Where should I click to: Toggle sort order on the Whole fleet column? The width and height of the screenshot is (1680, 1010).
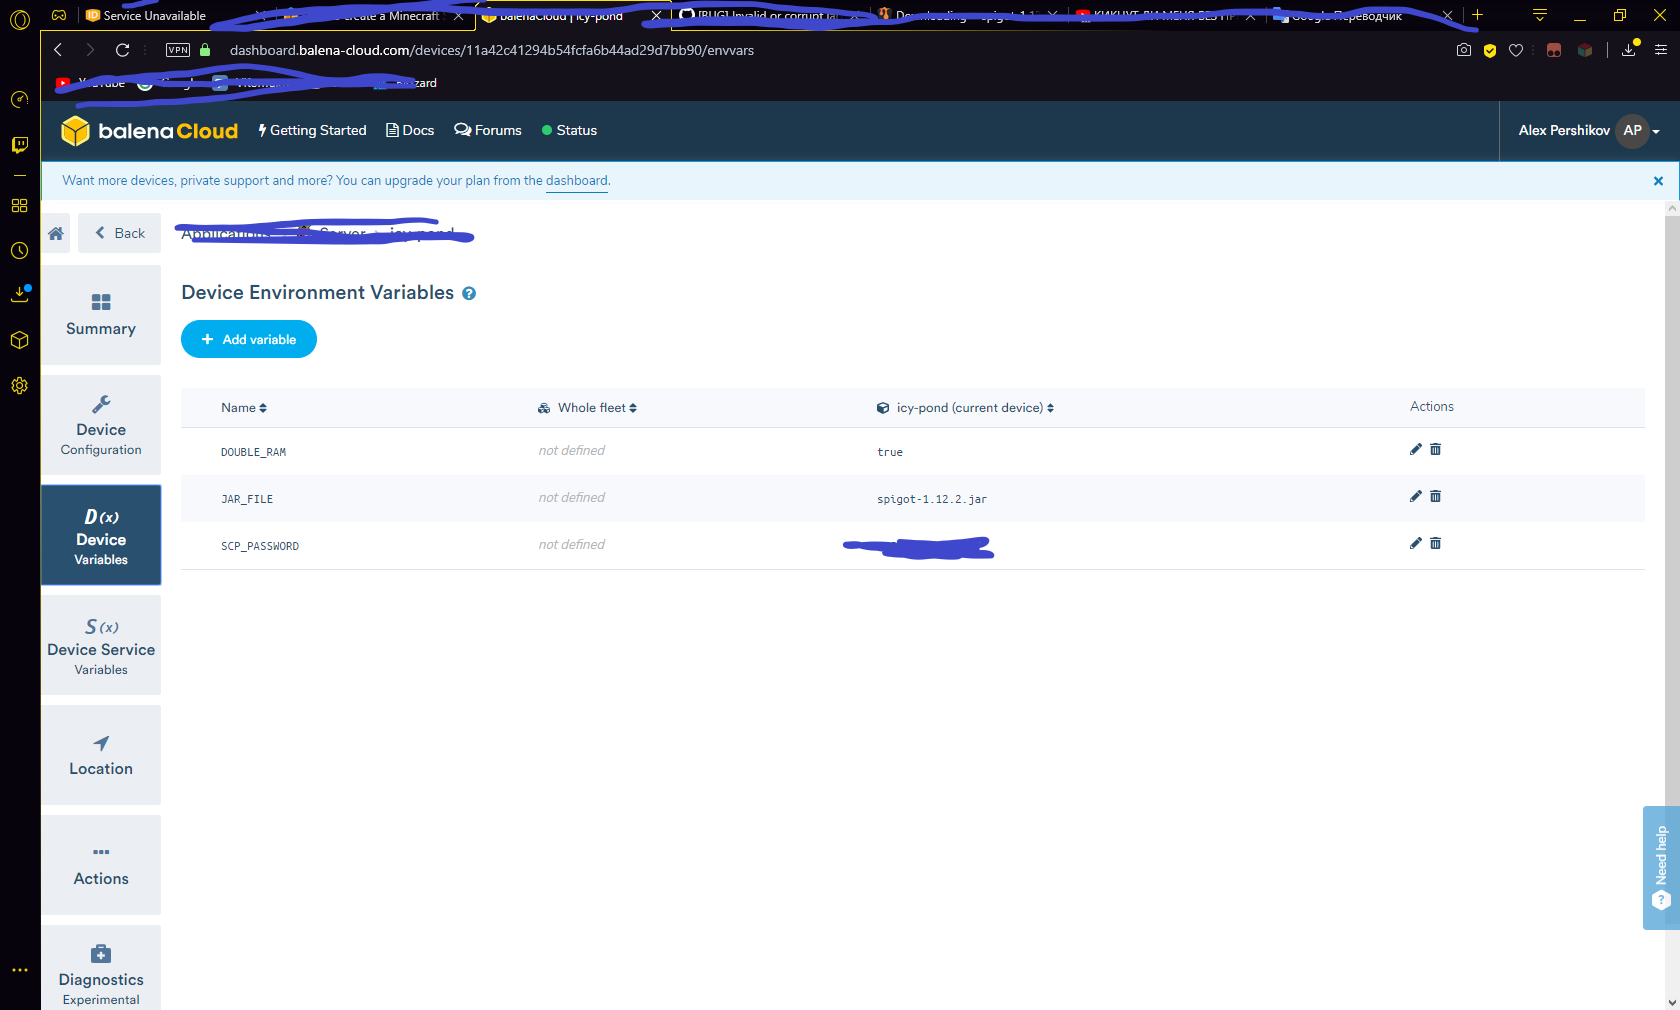[x=635, y=407]
